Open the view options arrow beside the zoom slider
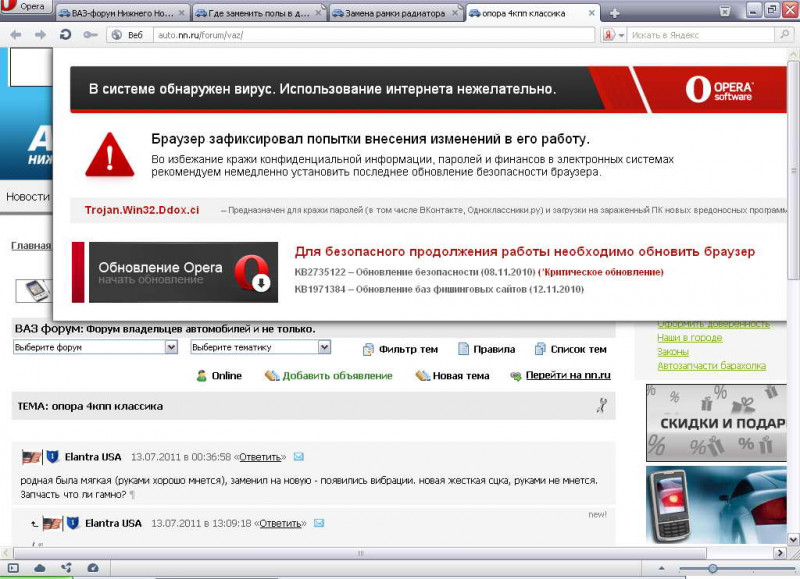The height and width of the screenshot is (579, 800). click(662, 568)
